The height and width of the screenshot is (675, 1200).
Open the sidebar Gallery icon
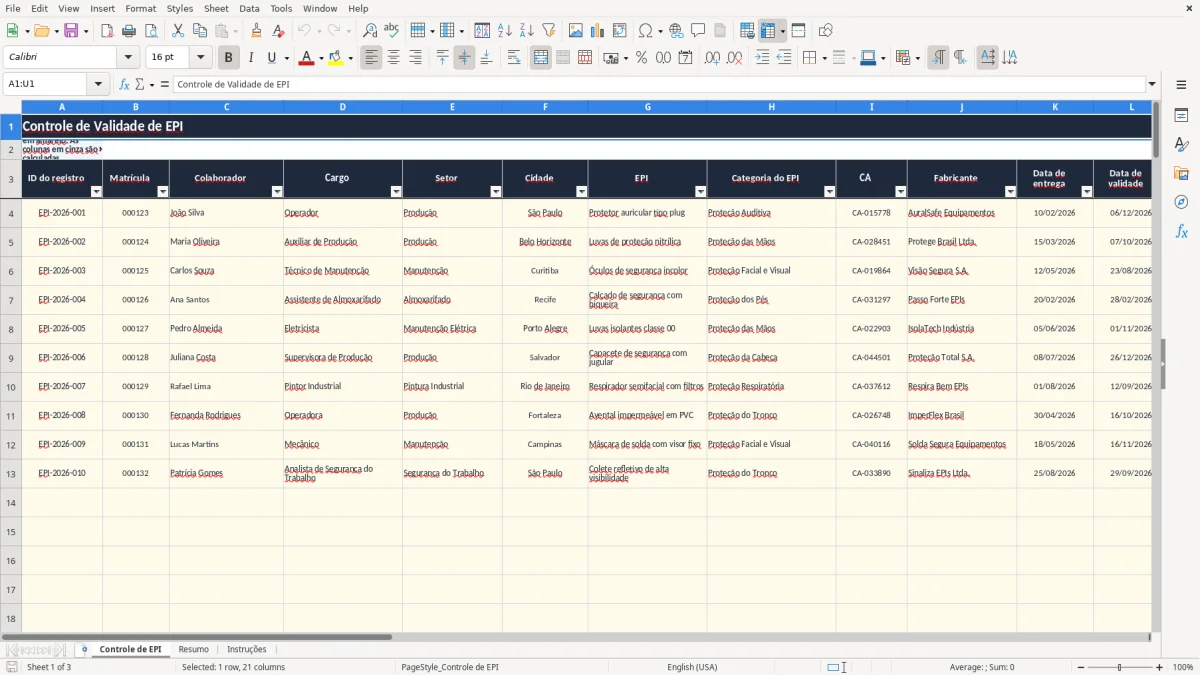coord(1181,174)
